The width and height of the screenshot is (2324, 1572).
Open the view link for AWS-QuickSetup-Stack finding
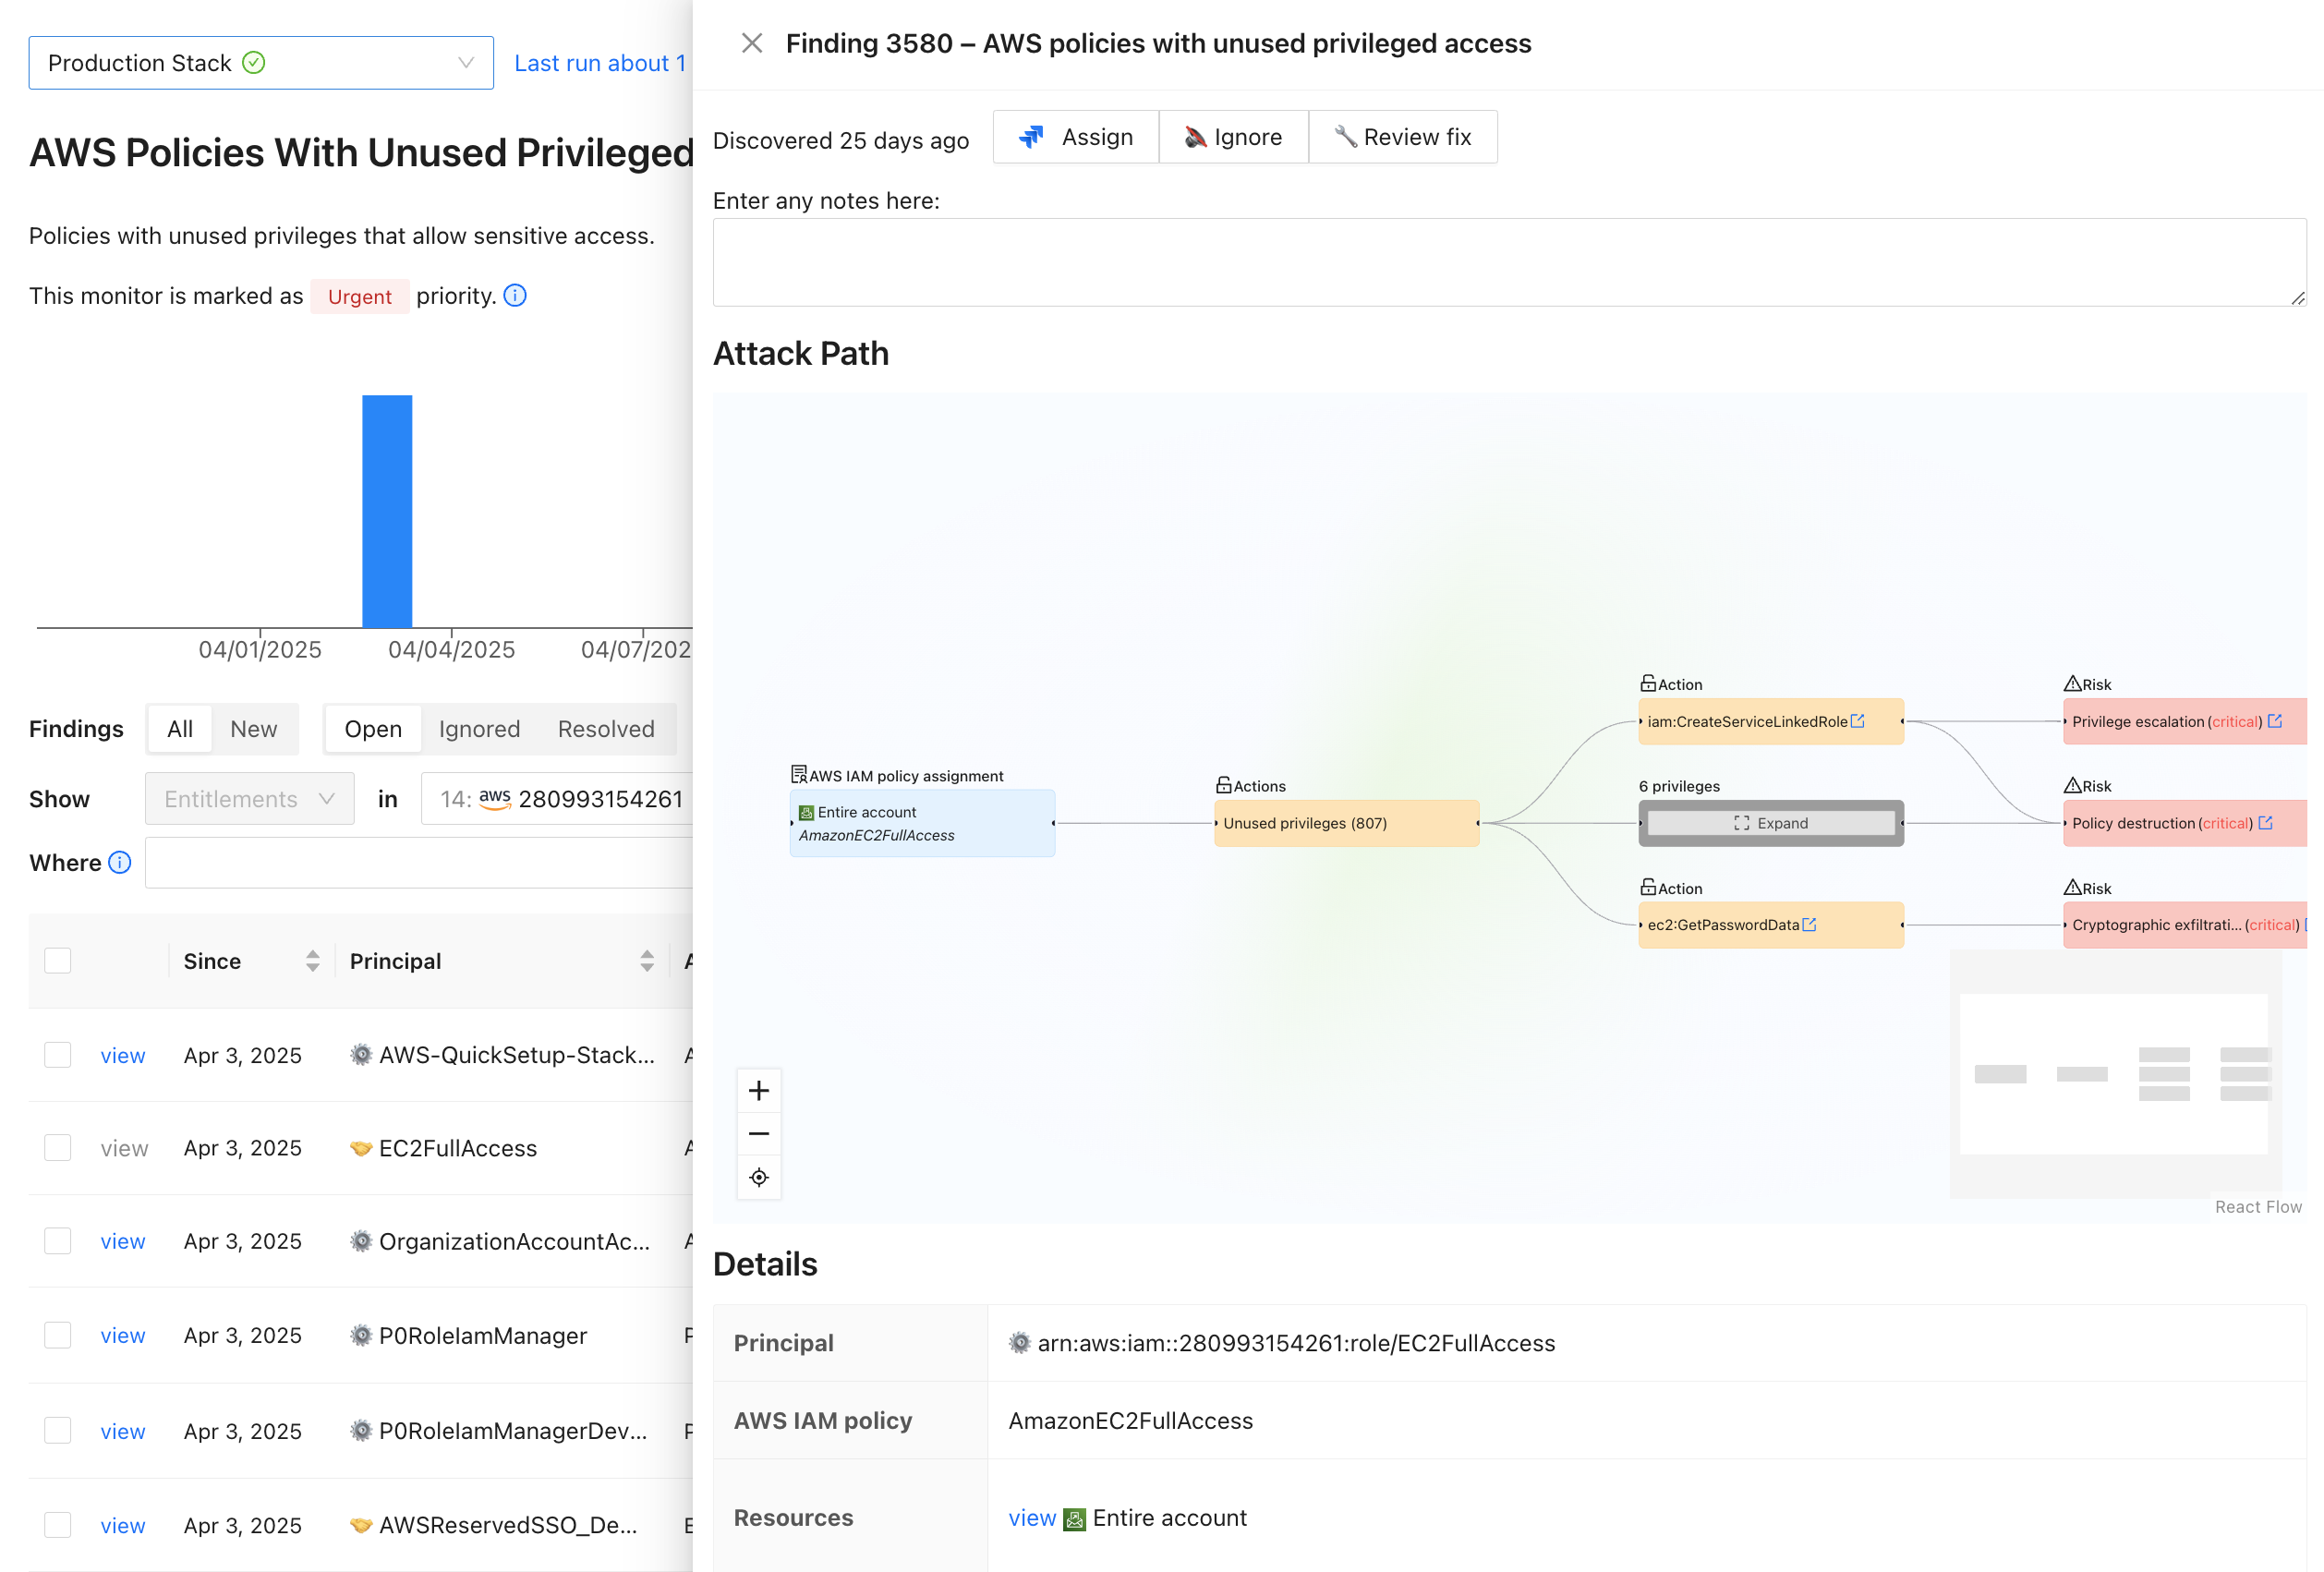[x=122, y=1055]
